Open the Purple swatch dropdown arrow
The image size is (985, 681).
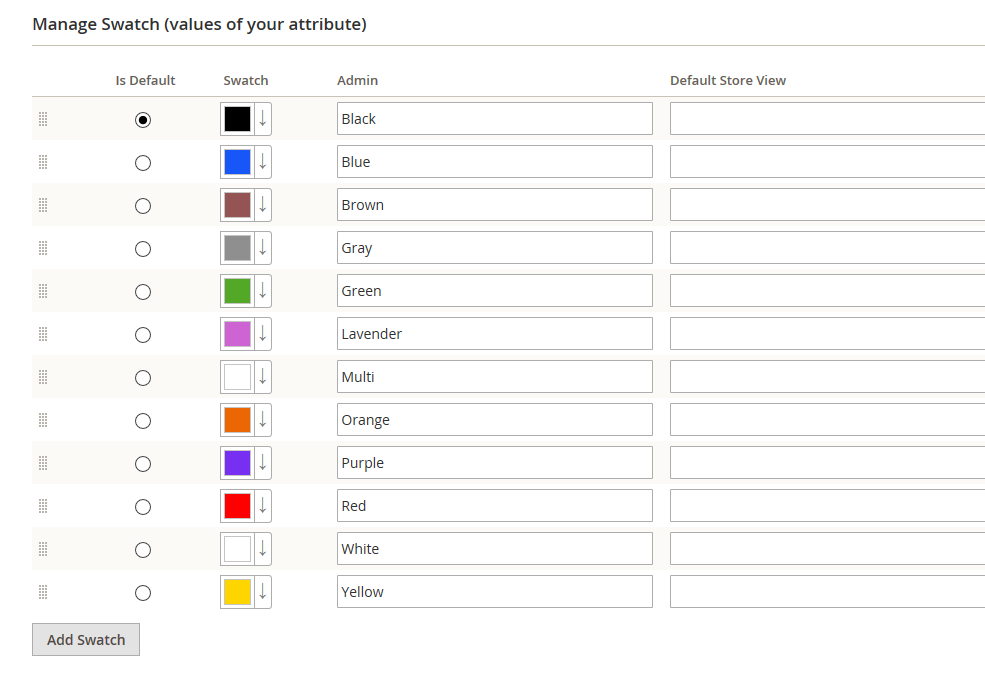[x=262, y=462]
